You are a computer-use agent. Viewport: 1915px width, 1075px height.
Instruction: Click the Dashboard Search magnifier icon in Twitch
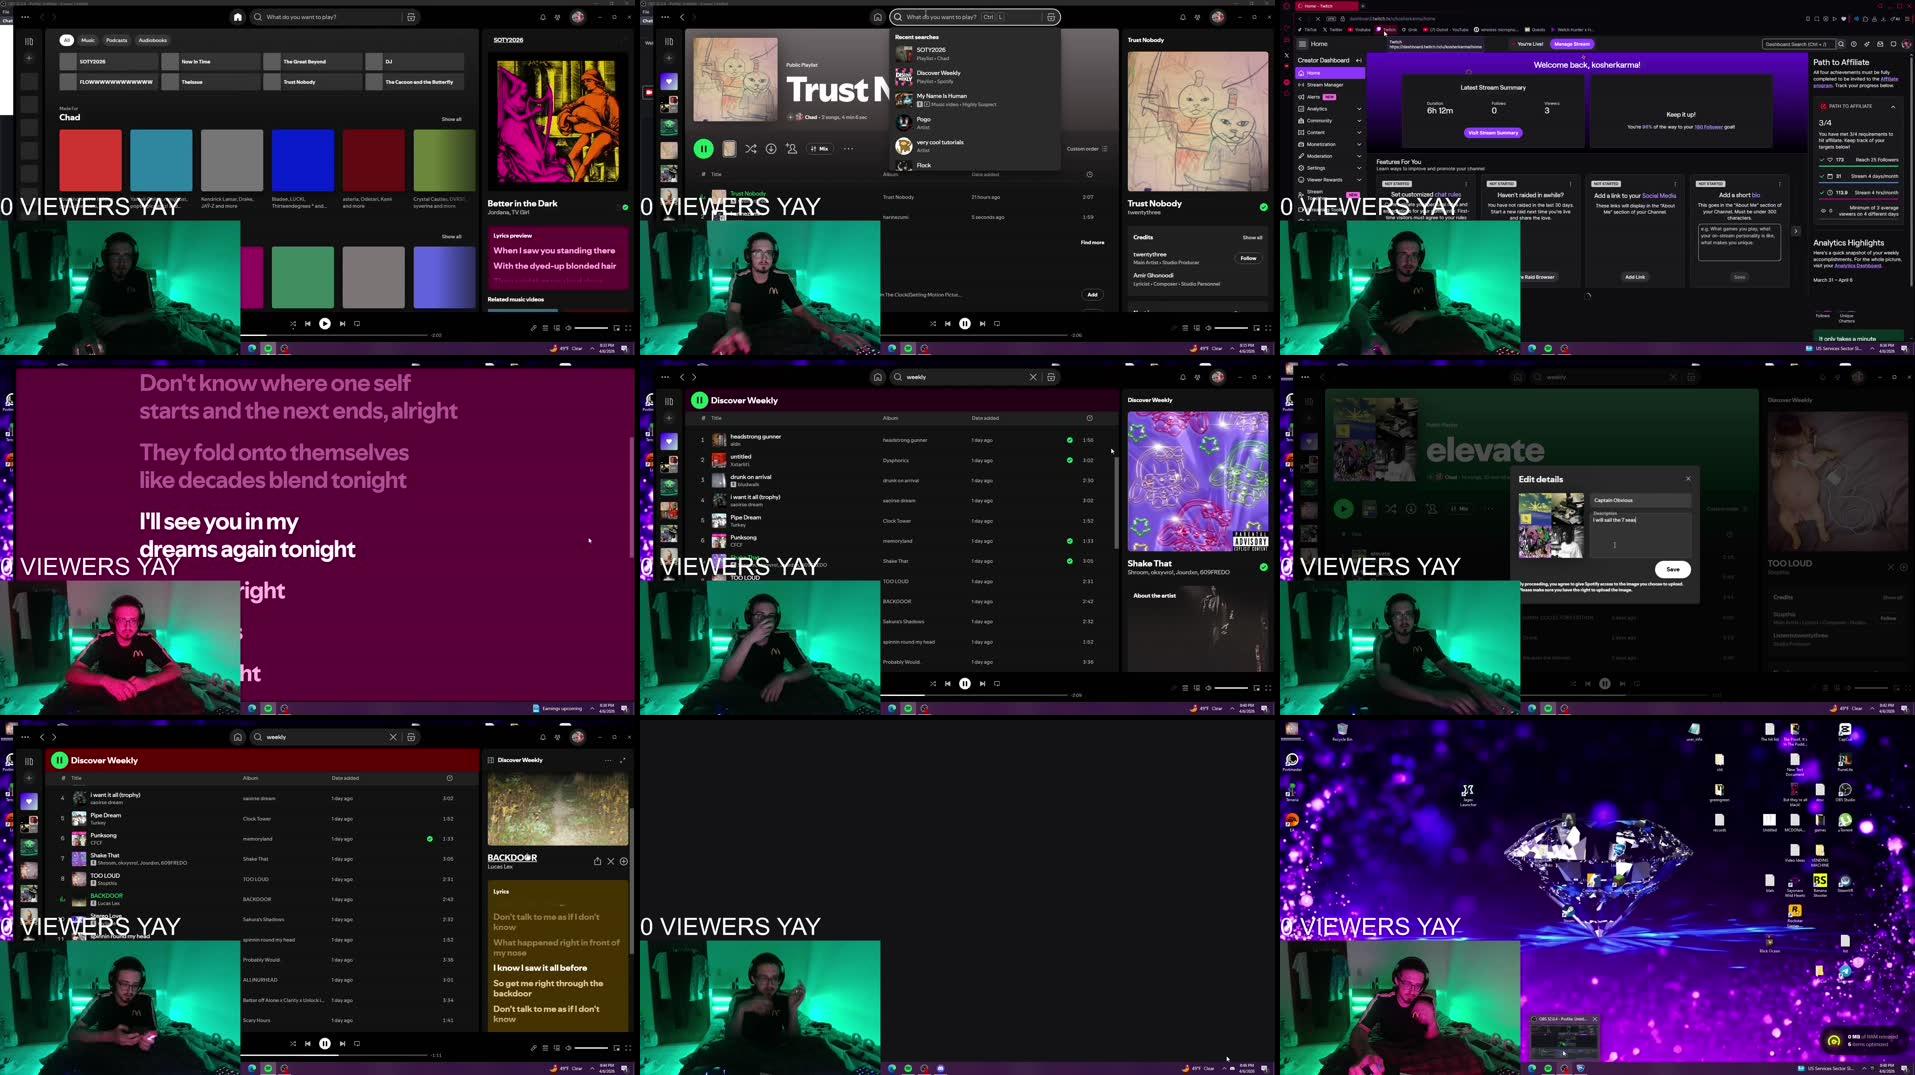1840,44
